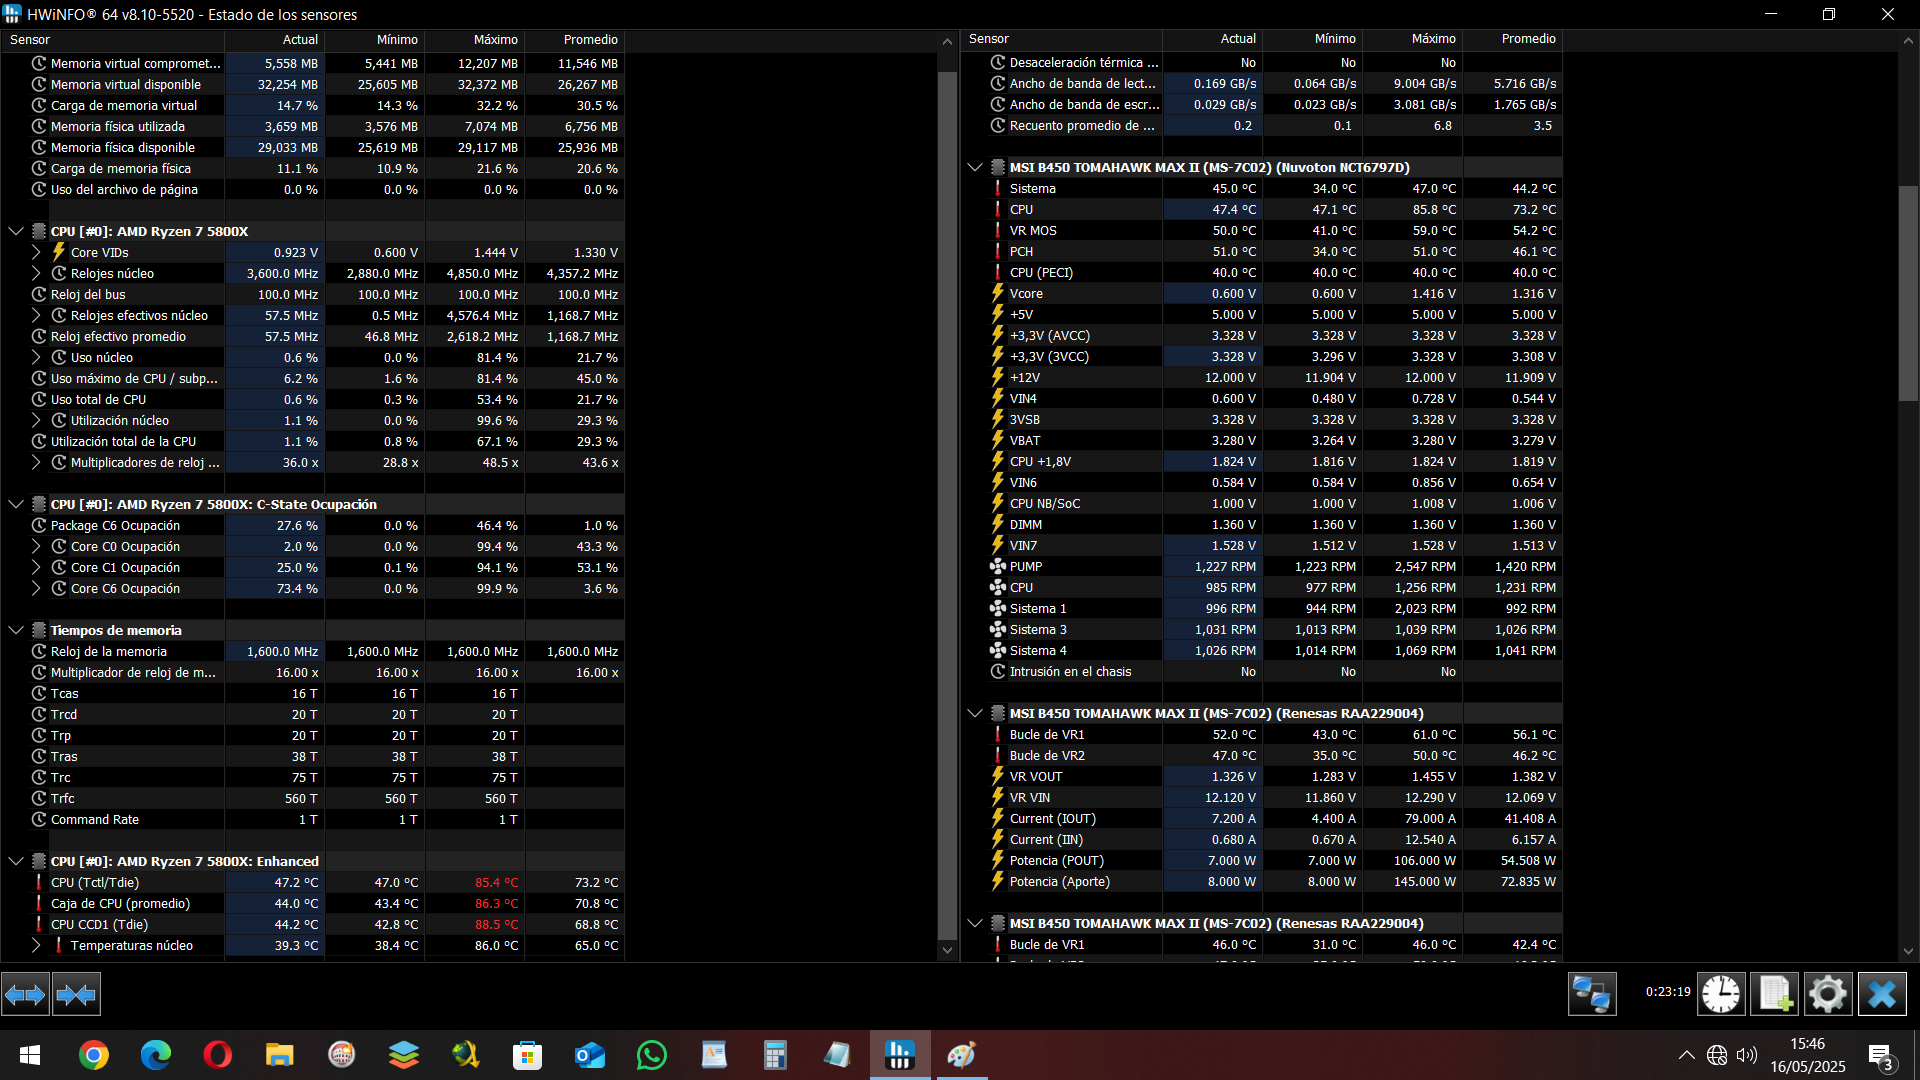Switch to HWiNFO taskbar icon
Viewport: 1920px width, 1080px height.
900,1055
